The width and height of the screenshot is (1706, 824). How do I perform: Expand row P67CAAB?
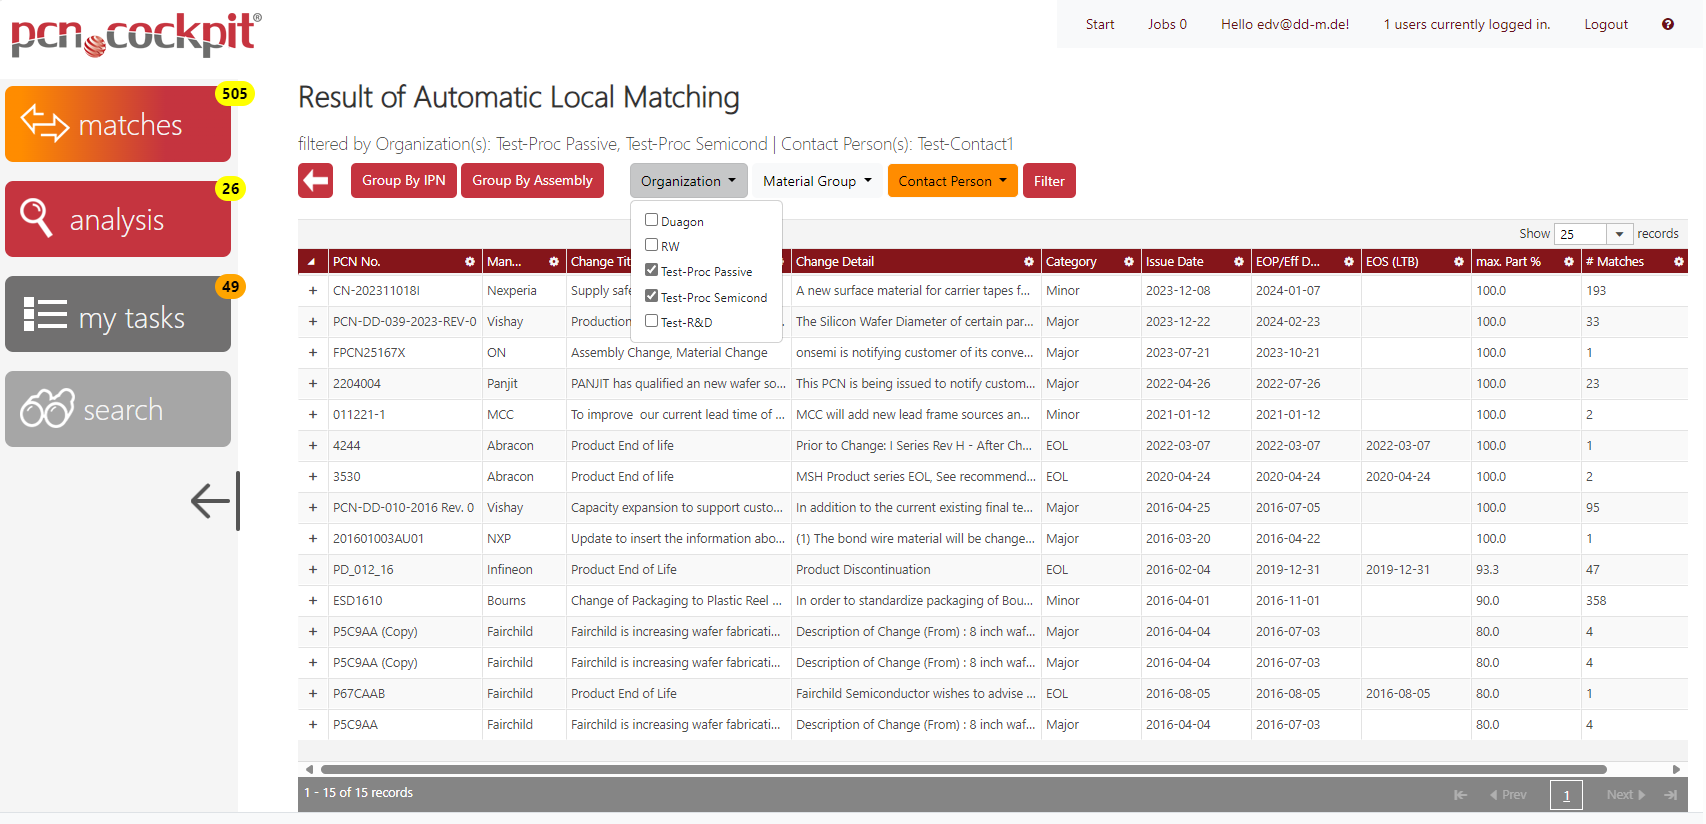[x=313, y=694]
